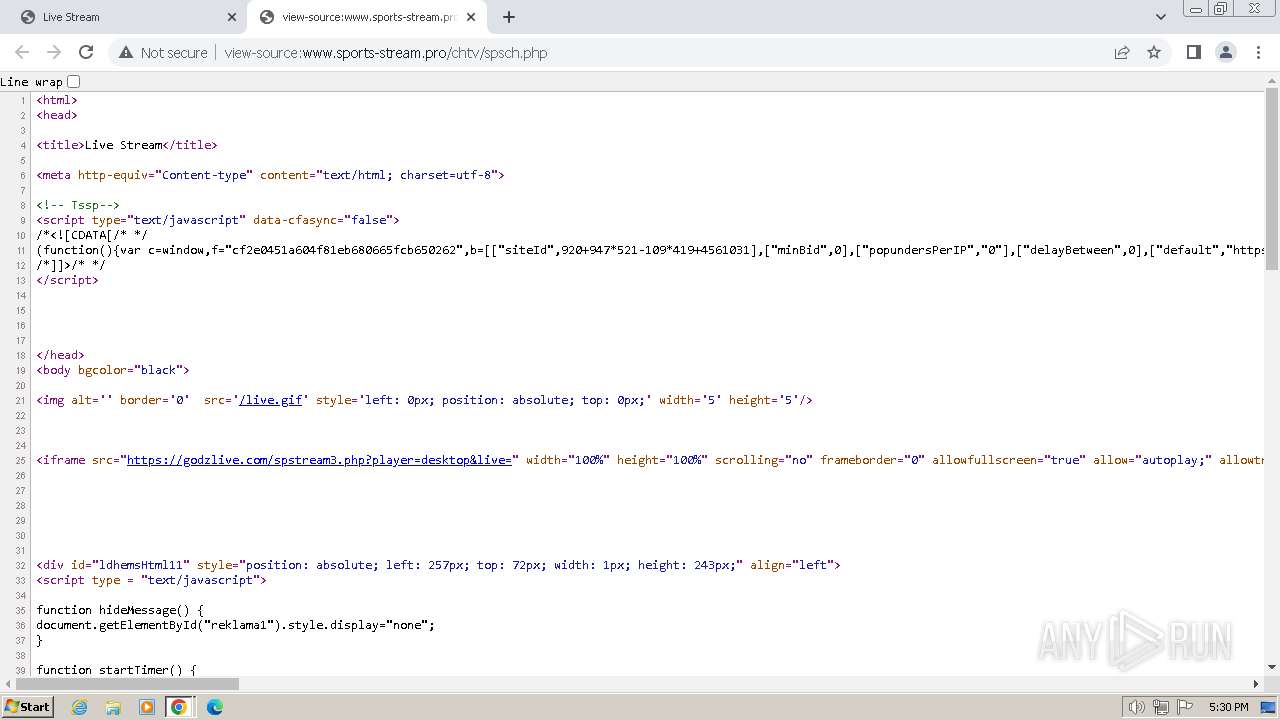Open Chrome three-dot menu

click(x=1257, y=52)
